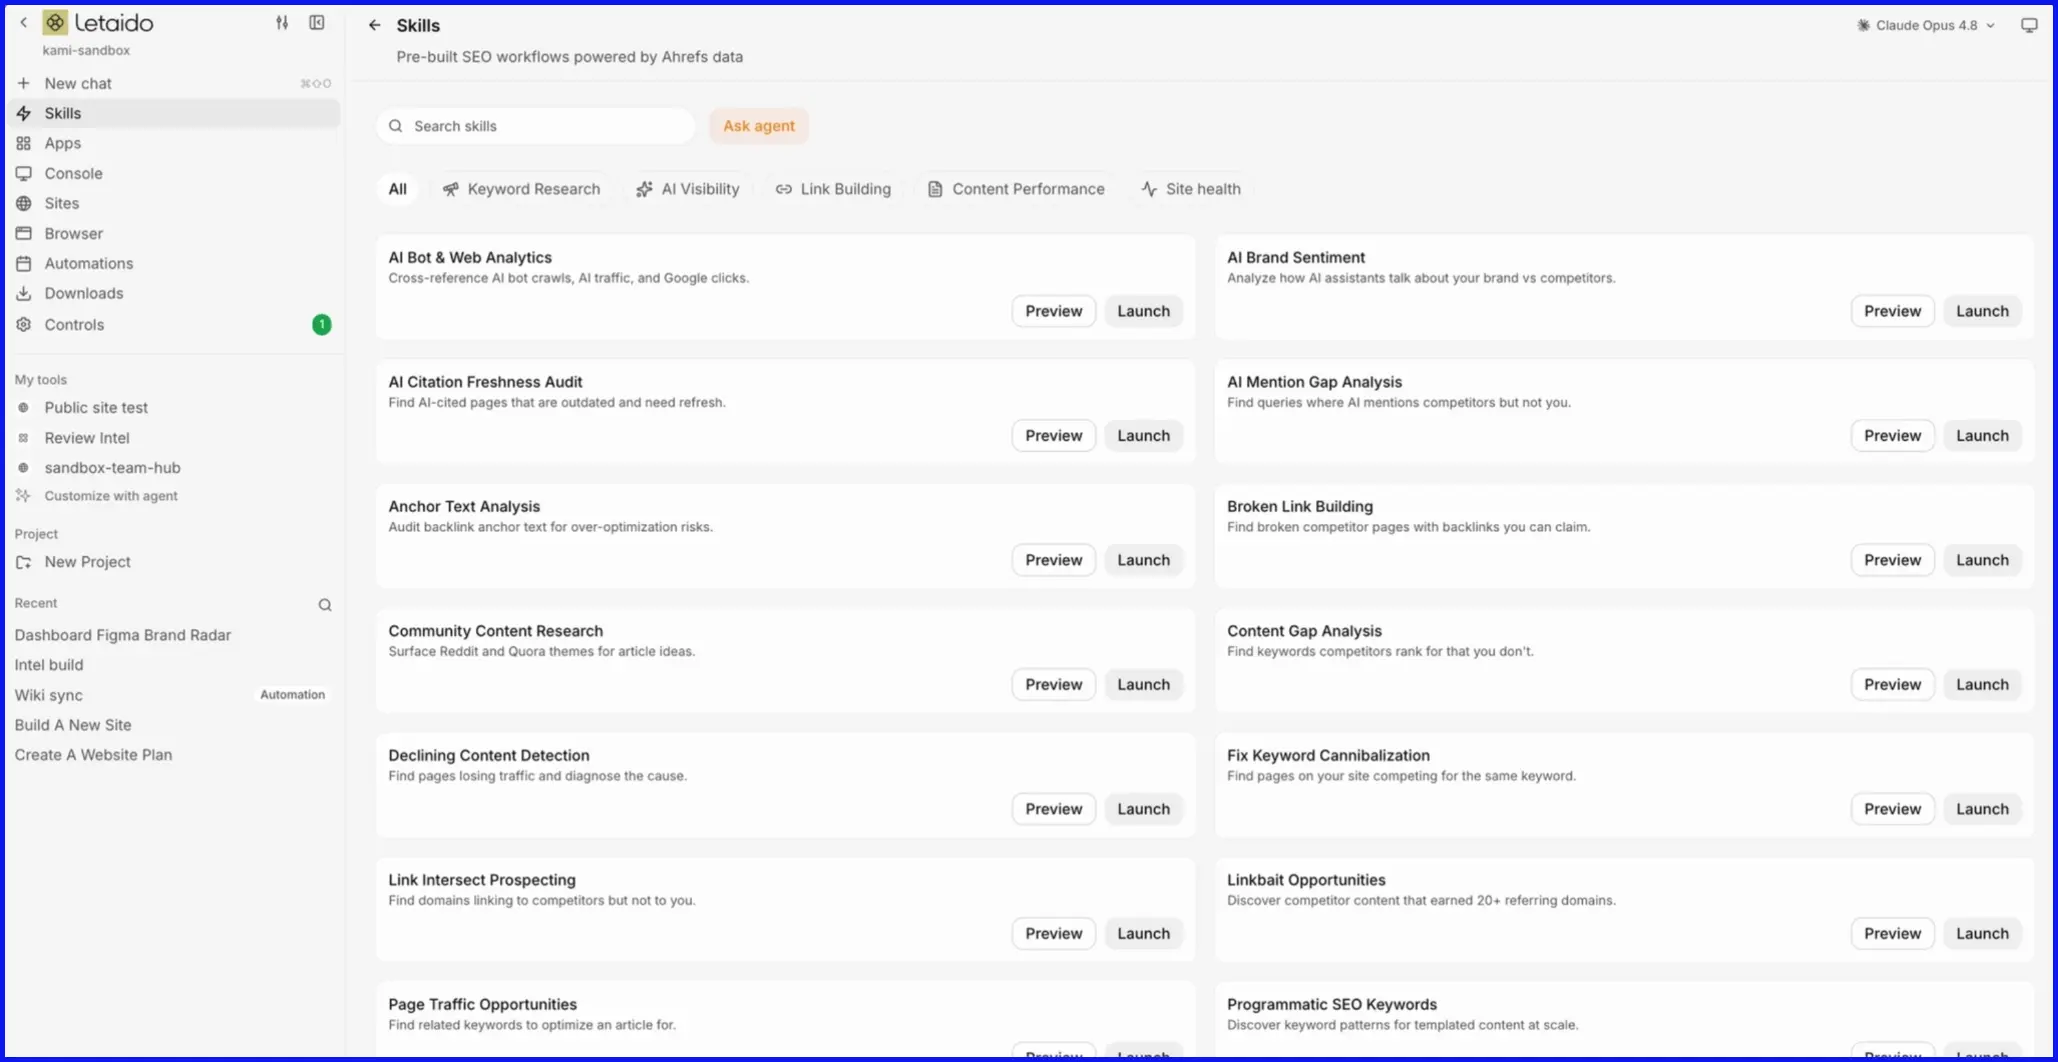Image resolution: width=2058 pixels, height=1062 pixels.
Task: Click the monitor icon in top right
Action: 2029,25
